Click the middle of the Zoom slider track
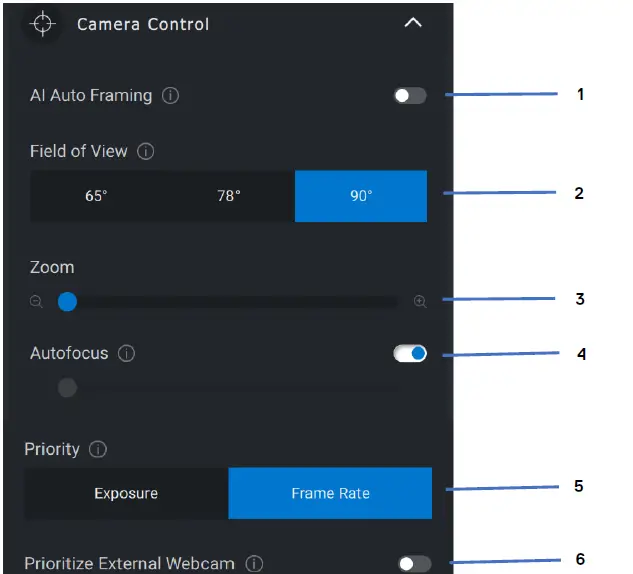Screen dimensions: 633x574 228,302
